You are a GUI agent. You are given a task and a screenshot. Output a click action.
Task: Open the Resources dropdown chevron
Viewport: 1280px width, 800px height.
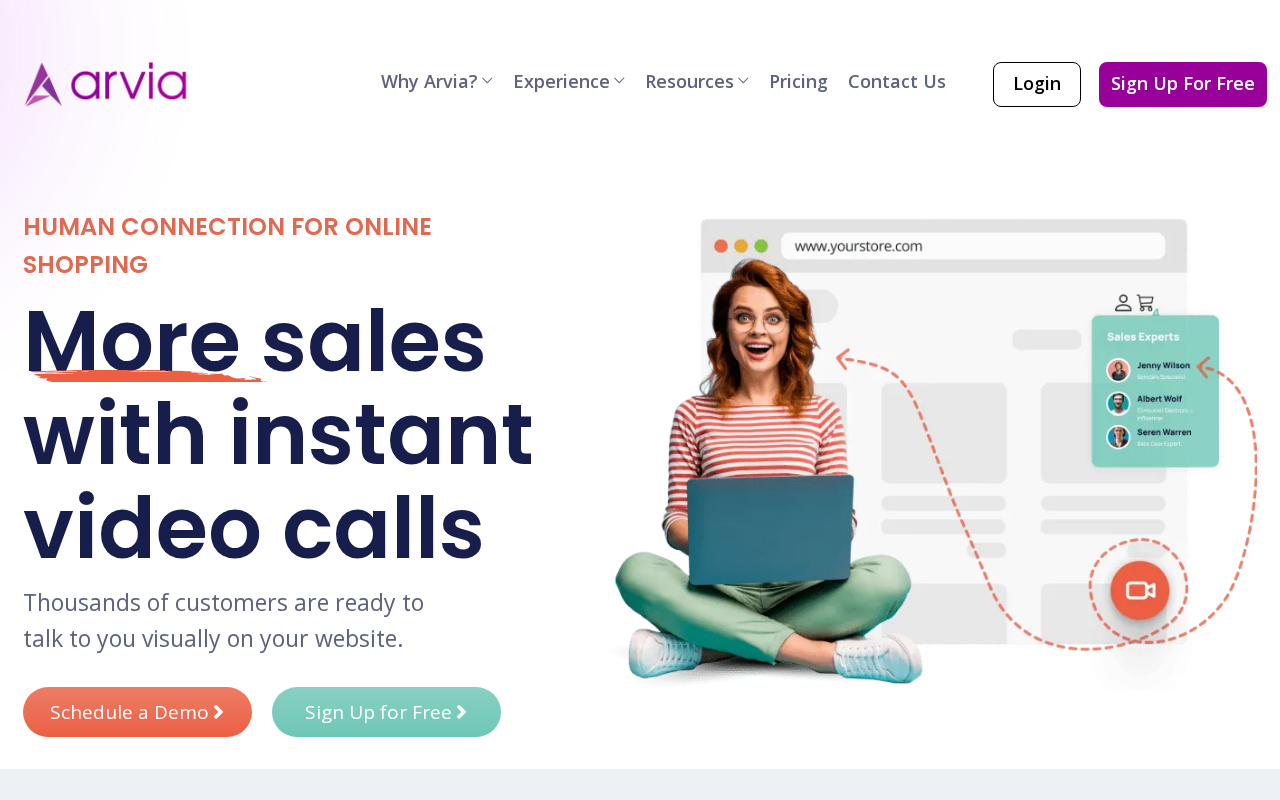point(743,82)
